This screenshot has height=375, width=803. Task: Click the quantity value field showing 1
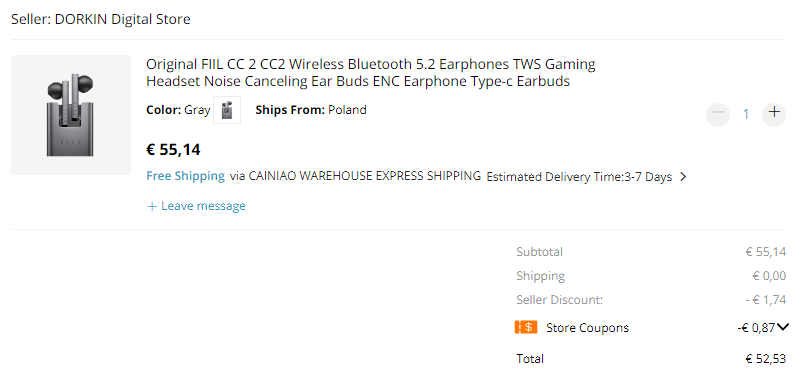click(x=746, y=114)
